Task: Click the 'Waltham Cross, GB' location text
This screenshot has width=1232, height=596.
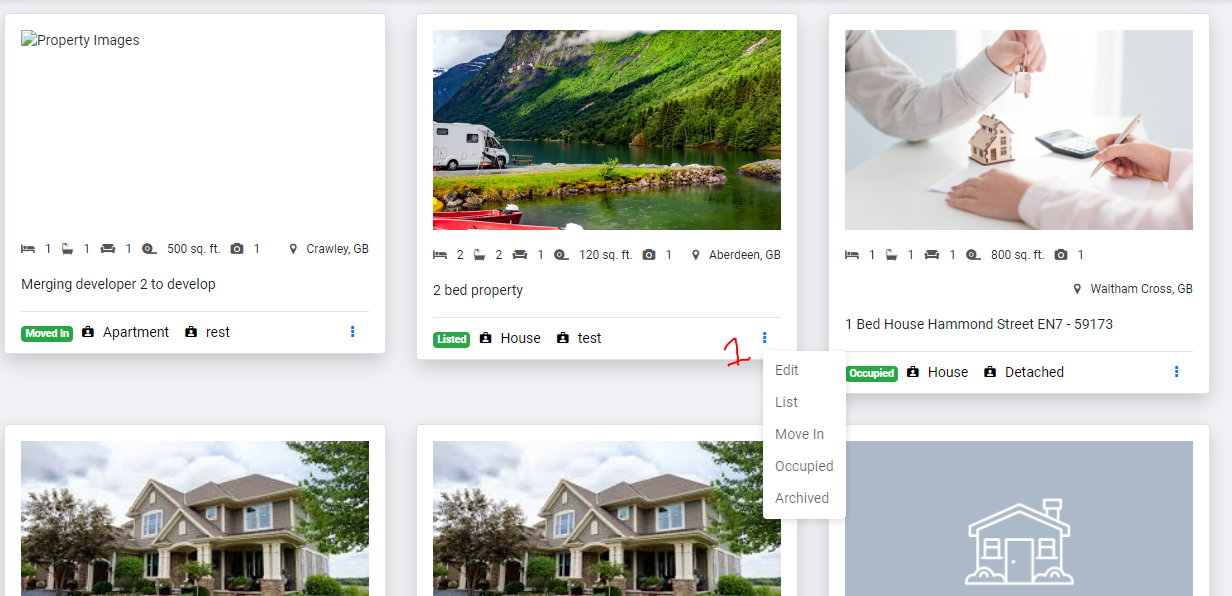Action: coord(1141,289)
